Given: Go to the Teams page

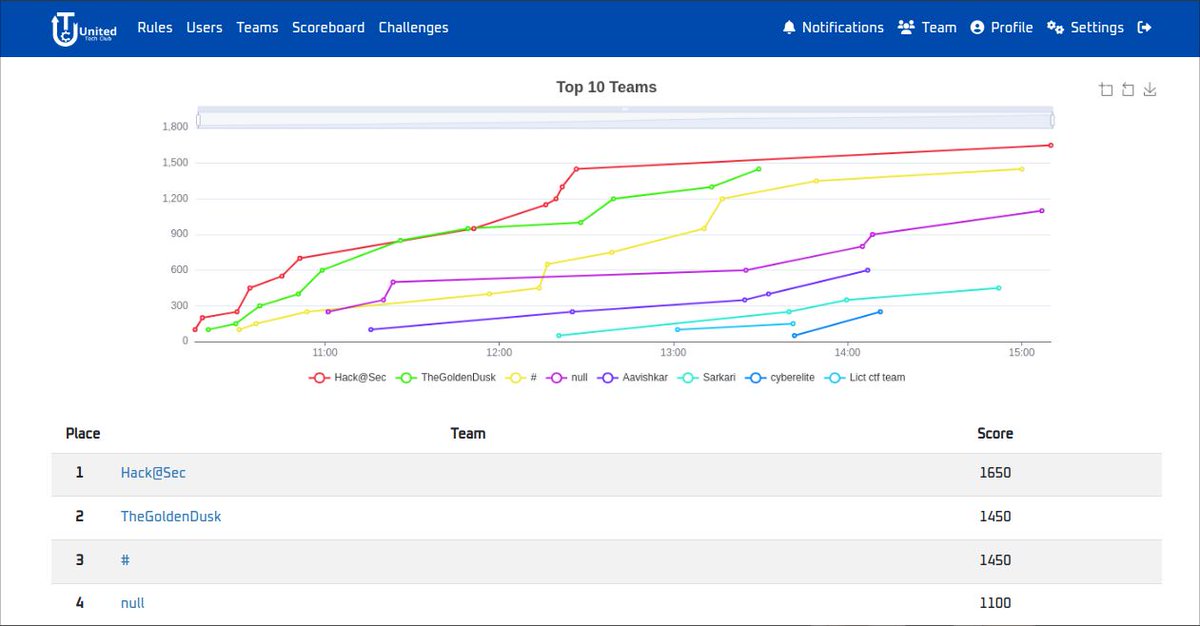Looking at the screenshot, I should (257, 28).
